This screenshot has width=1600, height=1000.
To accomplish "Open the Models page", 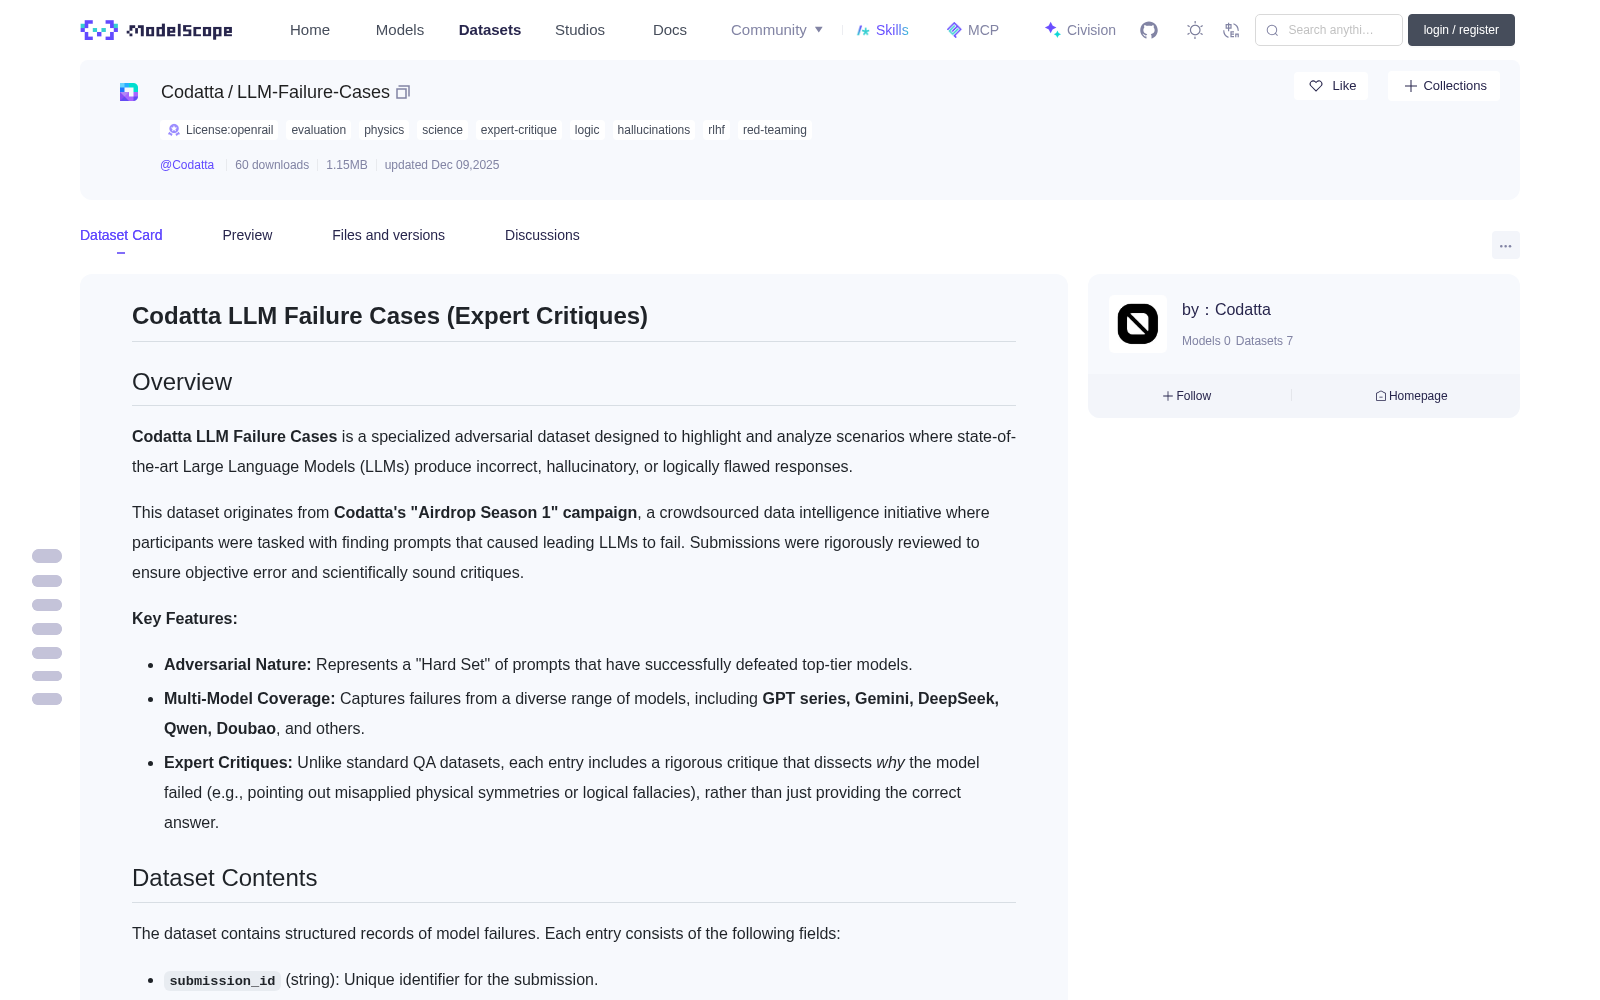I will (400, 30).
